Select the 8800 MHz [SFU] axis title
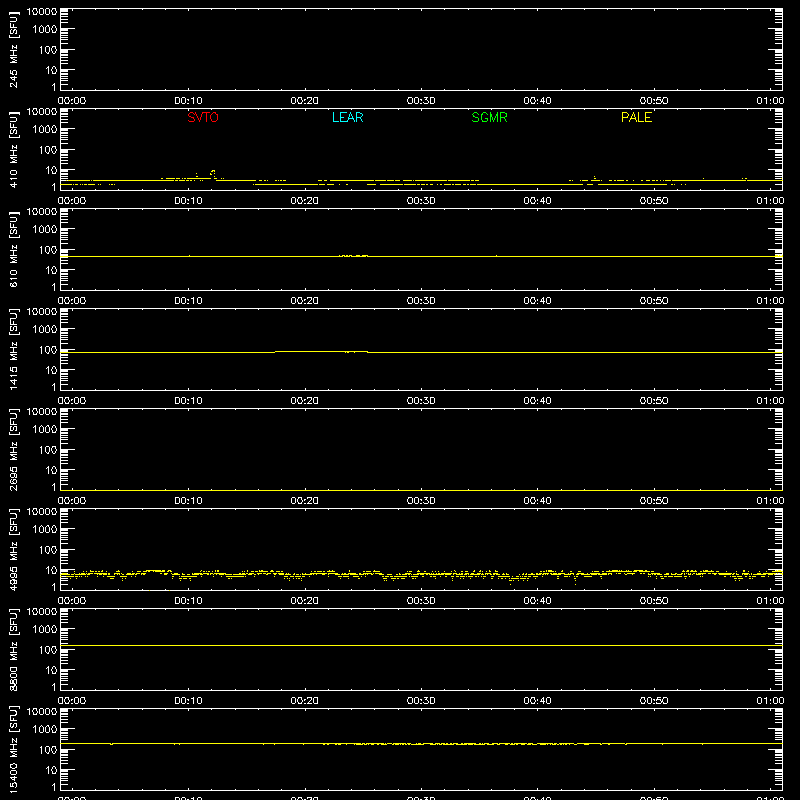The image size is (800, 800). point(13,649)
